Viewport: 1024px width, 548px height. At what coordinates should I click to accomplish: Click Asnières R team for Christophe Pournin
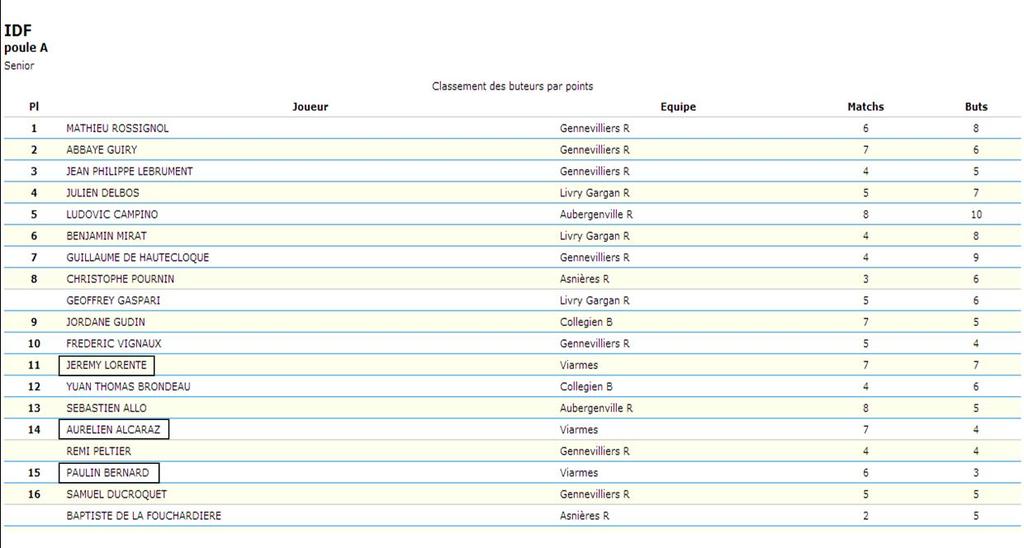584,279
